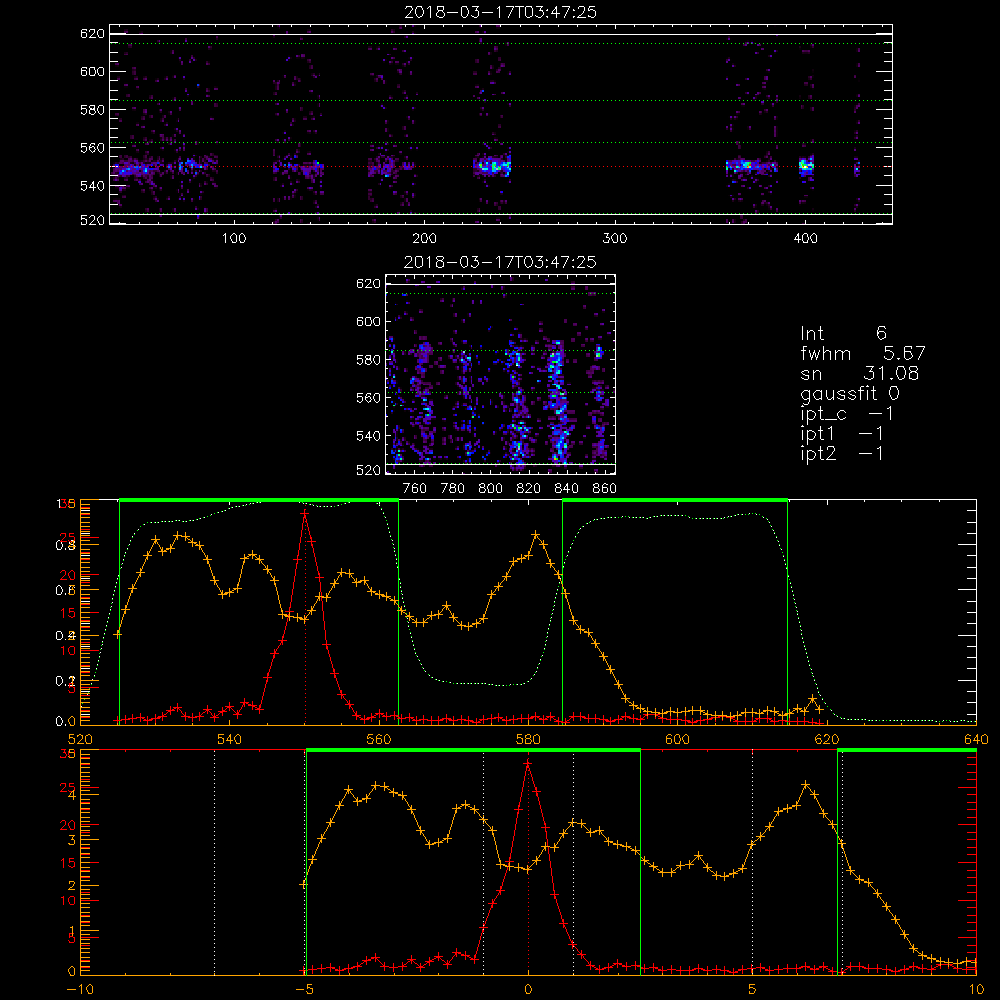Click x-axis tick '640' on profile plot
This screenshot has width=1000, height=1000.
tap(976, 739)
